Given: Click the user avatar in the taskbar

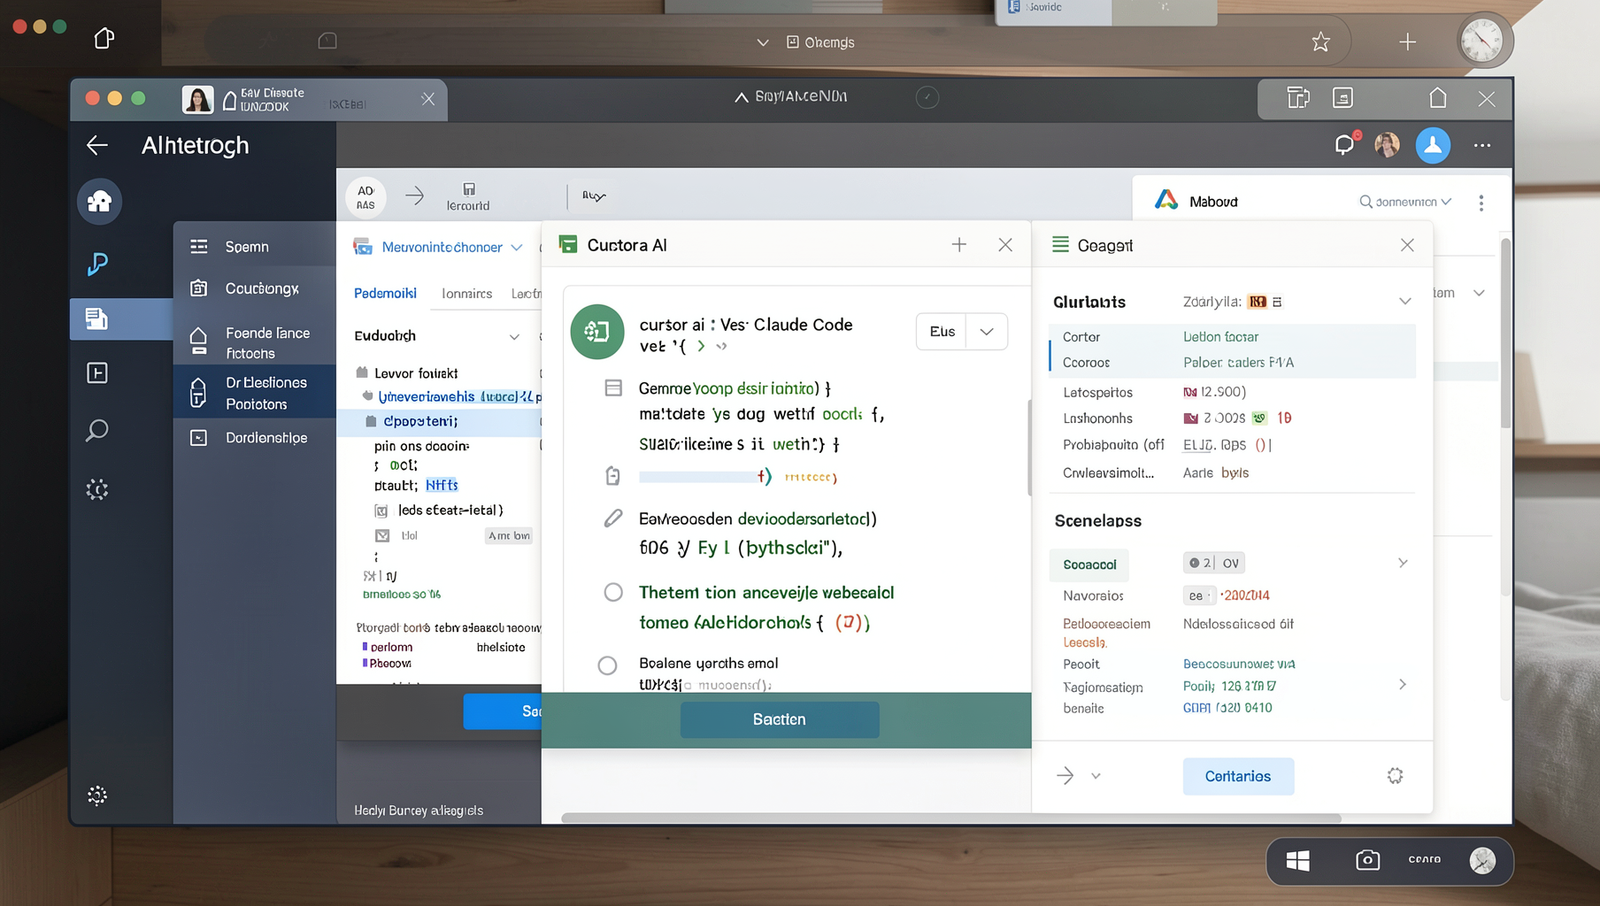Looking at the screenshot, I should [1483, 860].
